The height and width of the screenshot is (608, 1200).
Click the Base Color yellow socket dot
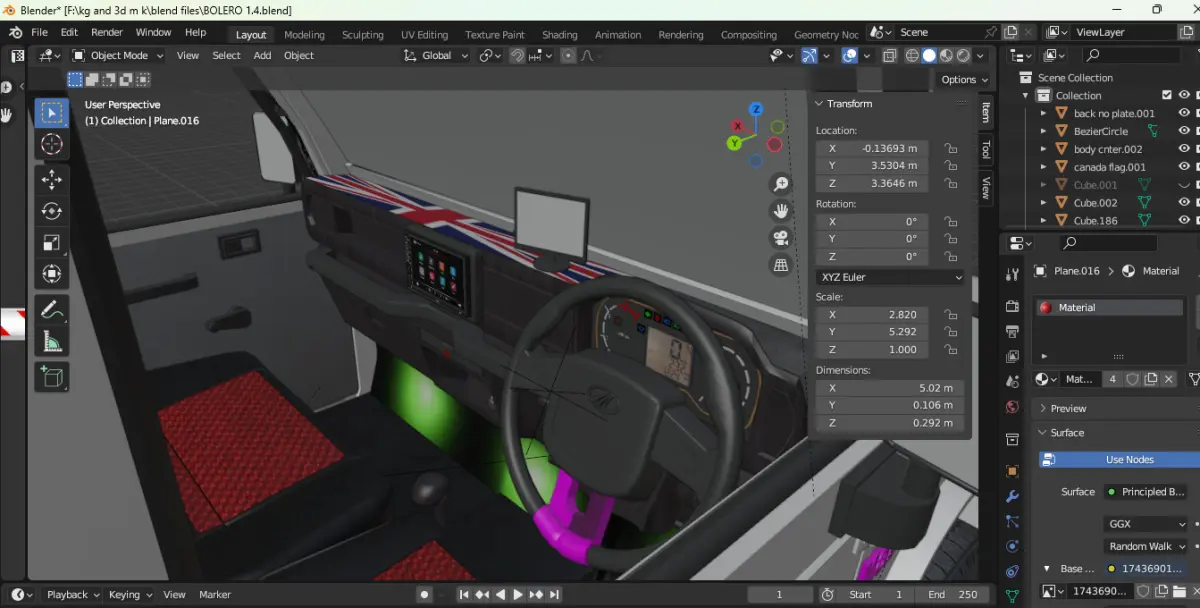coord(1110,569)
